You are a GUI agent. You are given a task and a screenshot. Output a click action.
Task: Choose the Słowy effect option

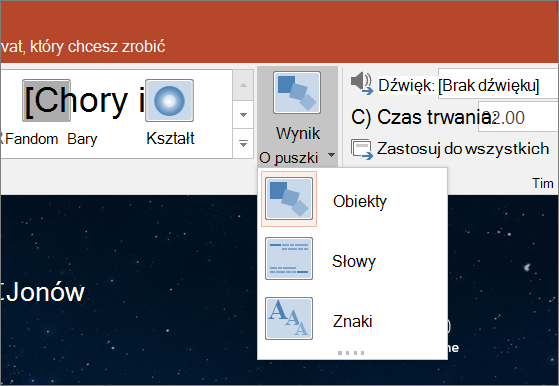tap(352, 259)
